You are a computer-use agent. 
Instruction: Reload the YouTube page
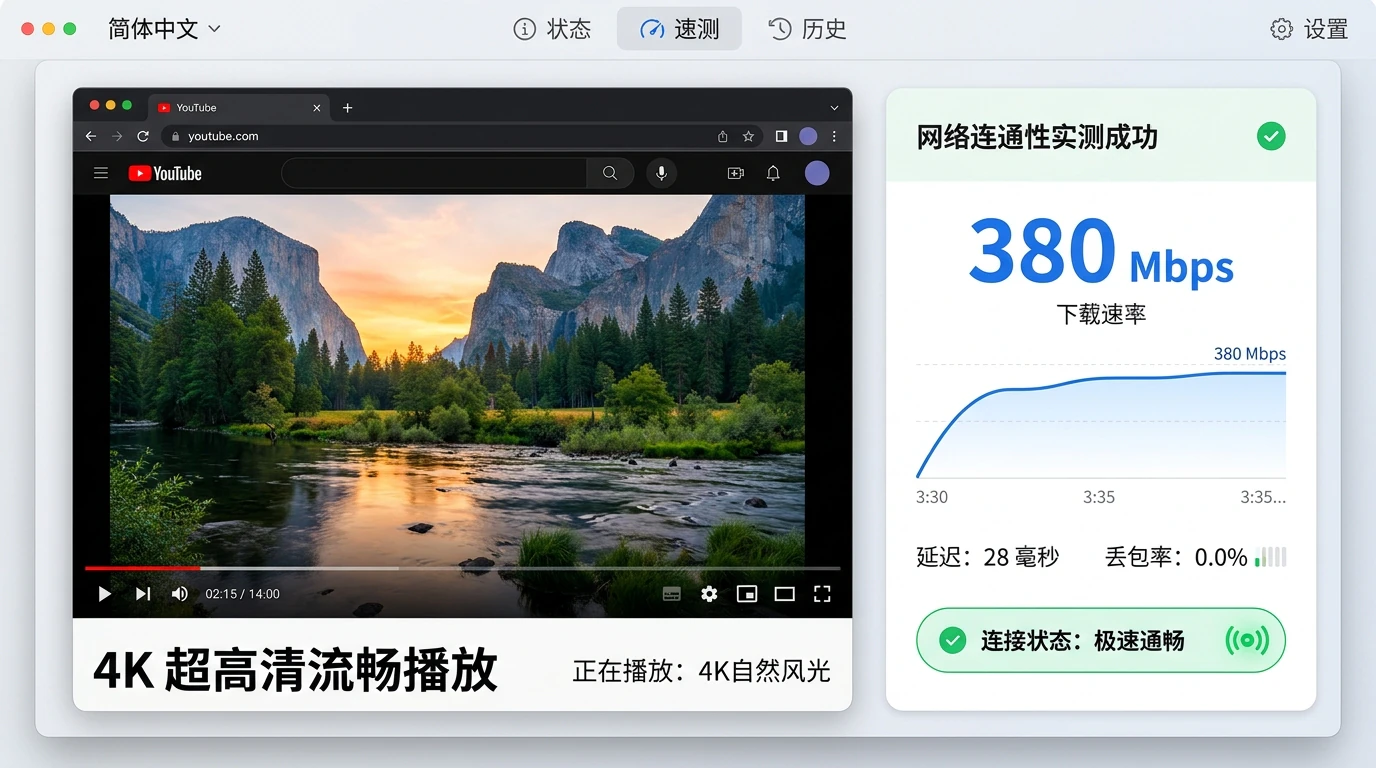pyautogui.click(x=143, y=136)
